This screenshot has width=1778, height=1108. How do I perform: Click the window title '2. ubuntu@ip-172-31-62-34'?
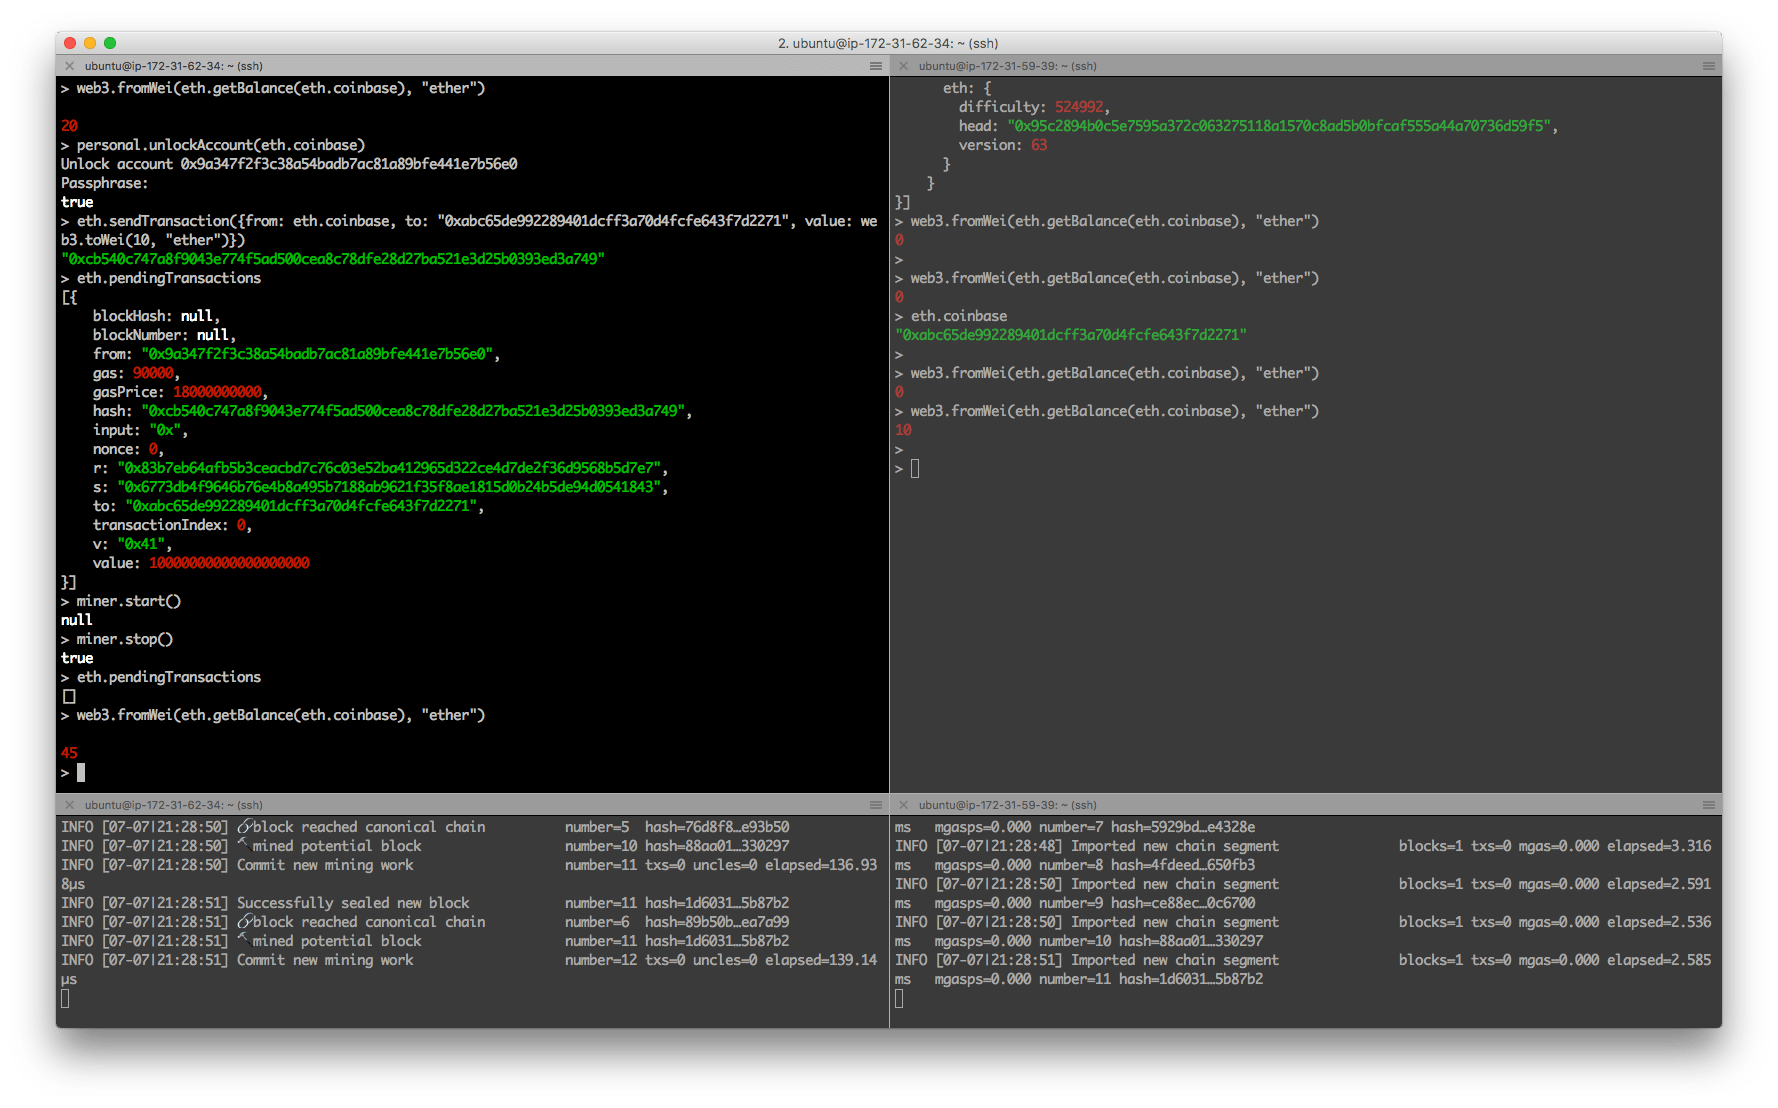(888, 43)
